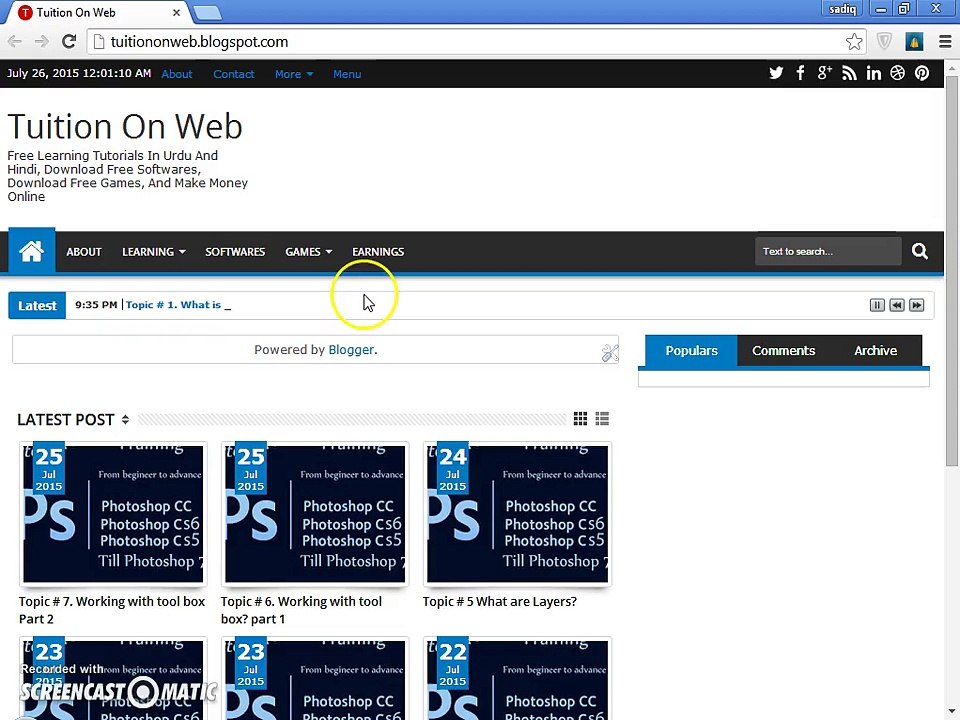Viewport: 960px width, 720px height.
Task: Expand the LEARNING dropdown menu
Action: point(154,252)
